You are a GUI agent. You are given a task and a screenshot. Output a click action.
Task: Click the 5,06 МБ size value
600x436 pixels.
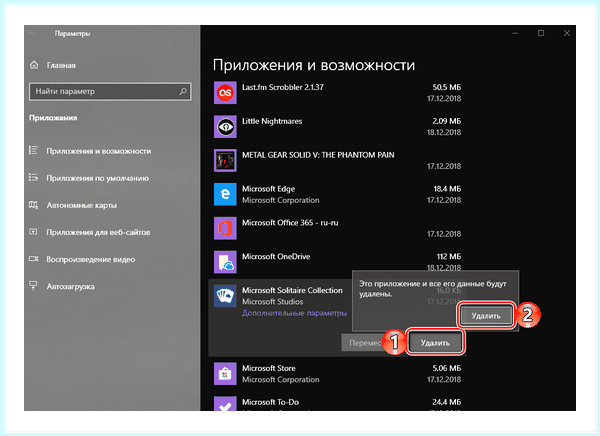point(447,368)
